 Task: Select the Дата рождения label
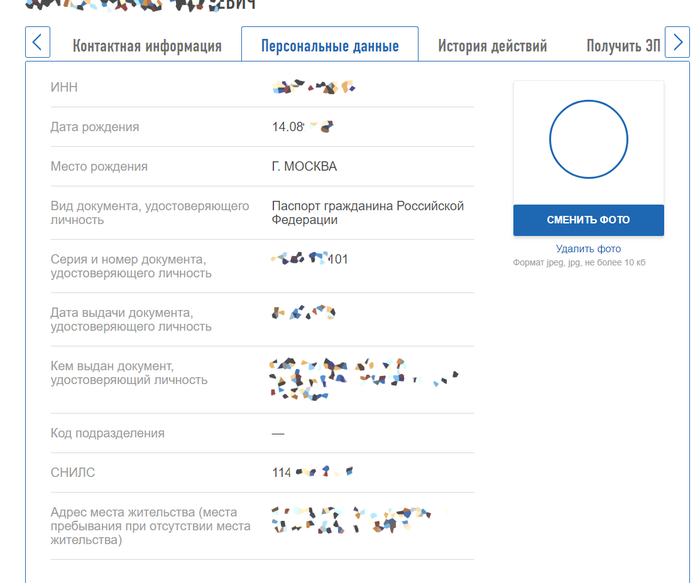95,127
